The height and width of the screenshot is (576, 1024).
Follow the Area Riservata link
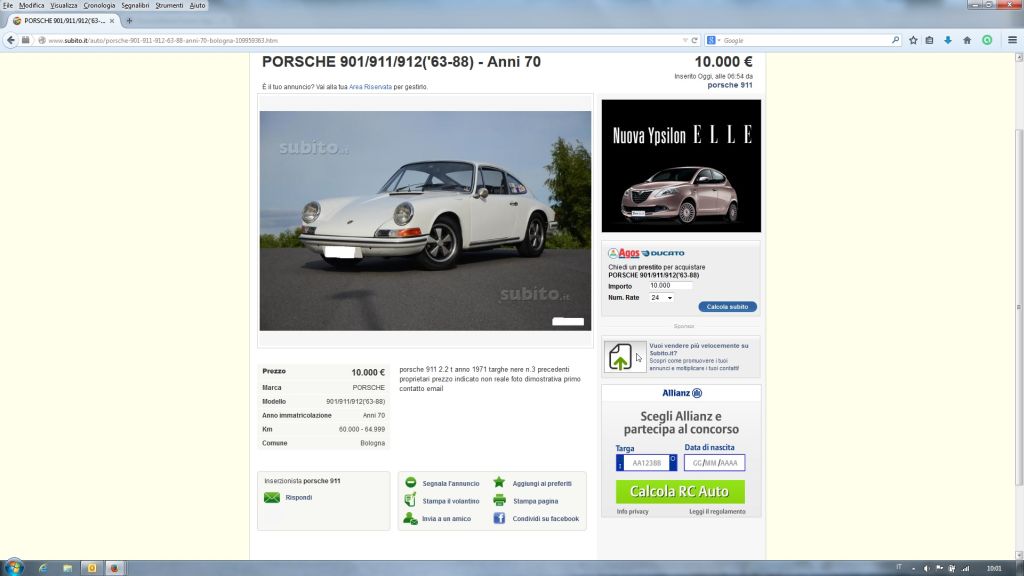click(x=370, y=87)
